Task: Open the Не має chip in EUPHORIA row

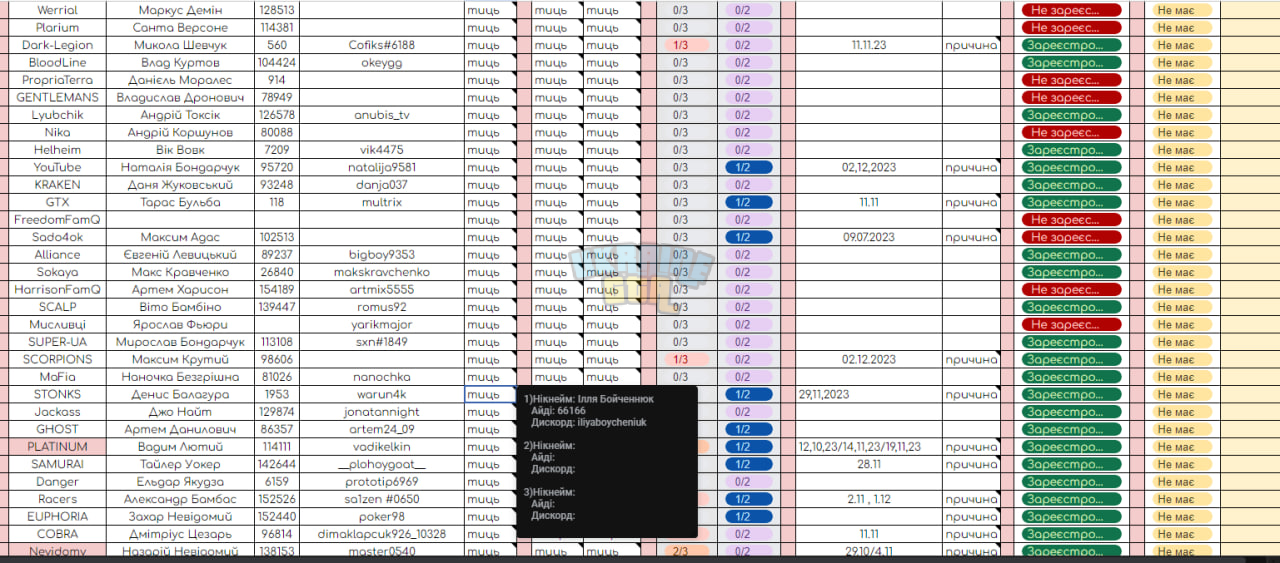Action: click(1181, 516)
